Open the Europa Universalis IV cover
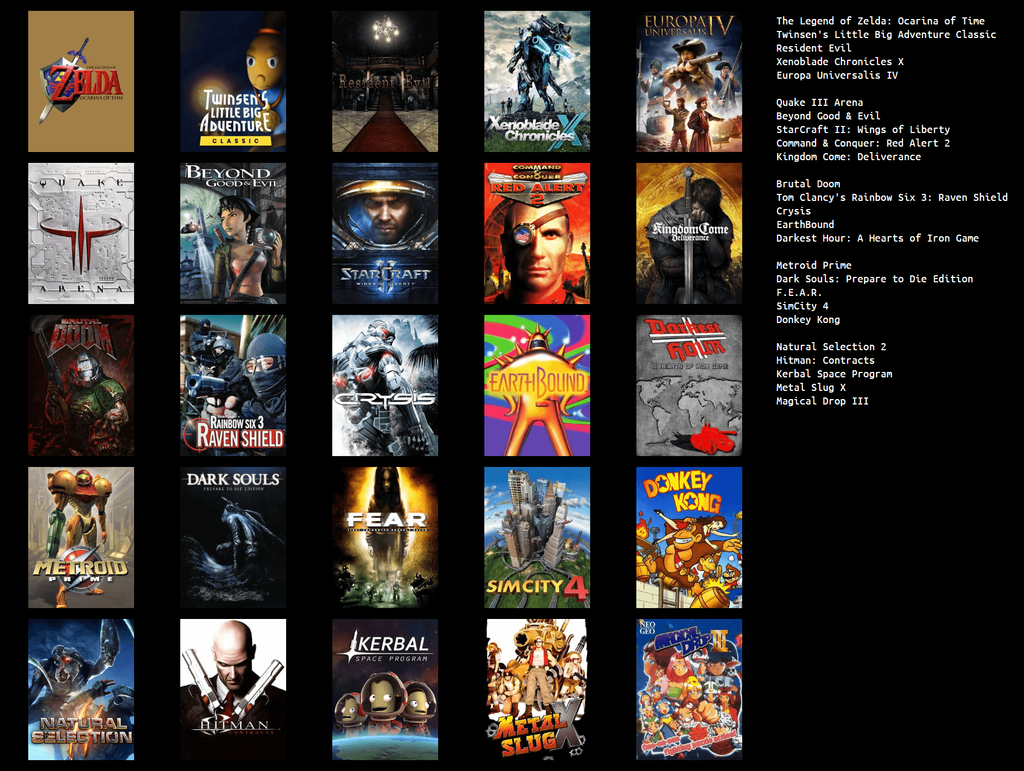The width and height of the screenshot is (1024, 771). pos(689,82)
